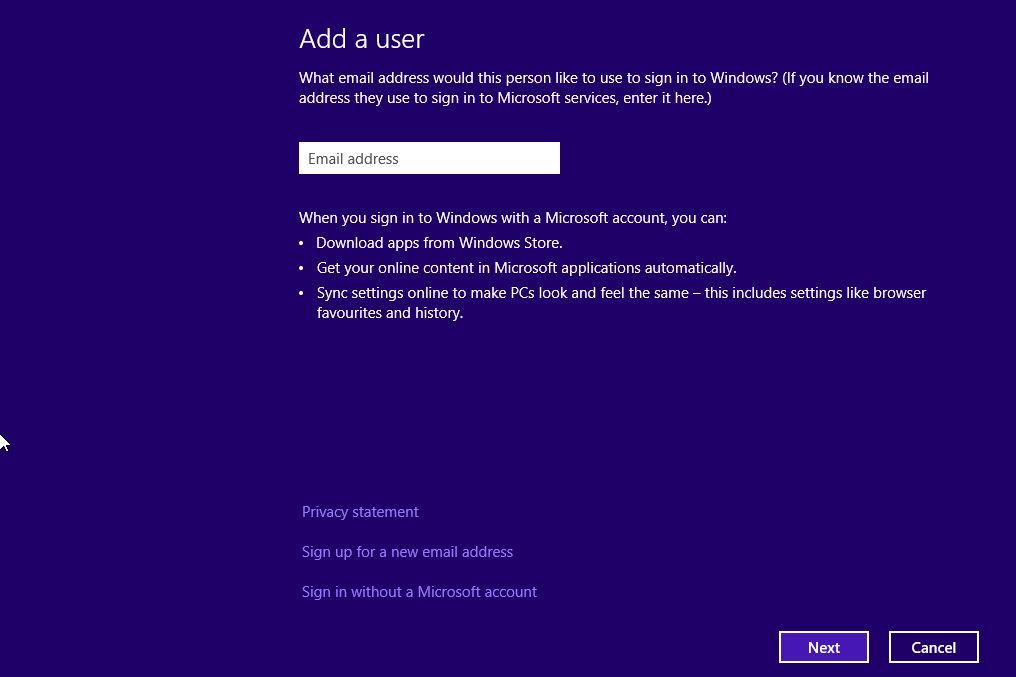Screen dimensions: 1016x677
Task: Choose Sign in without a Microsoft account
Action: click(x=419, y=592)
